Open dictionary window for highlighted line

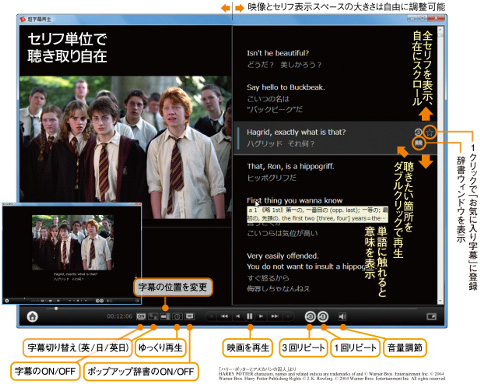(419, 143)
